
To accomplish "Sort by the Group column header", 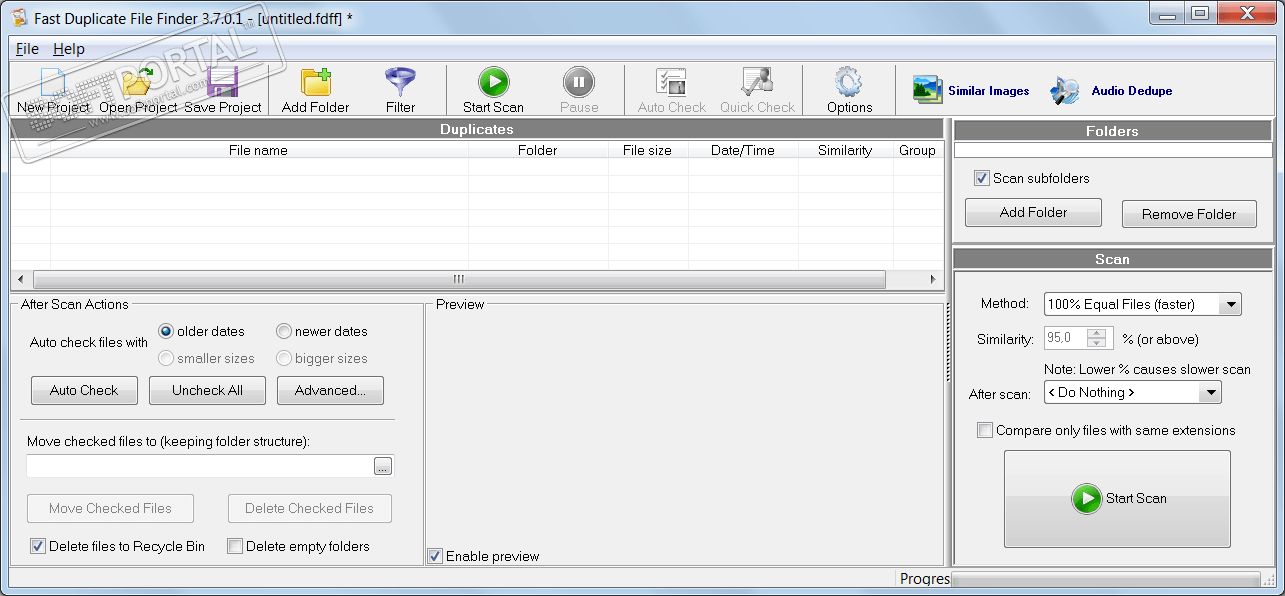I will (917, 150).
